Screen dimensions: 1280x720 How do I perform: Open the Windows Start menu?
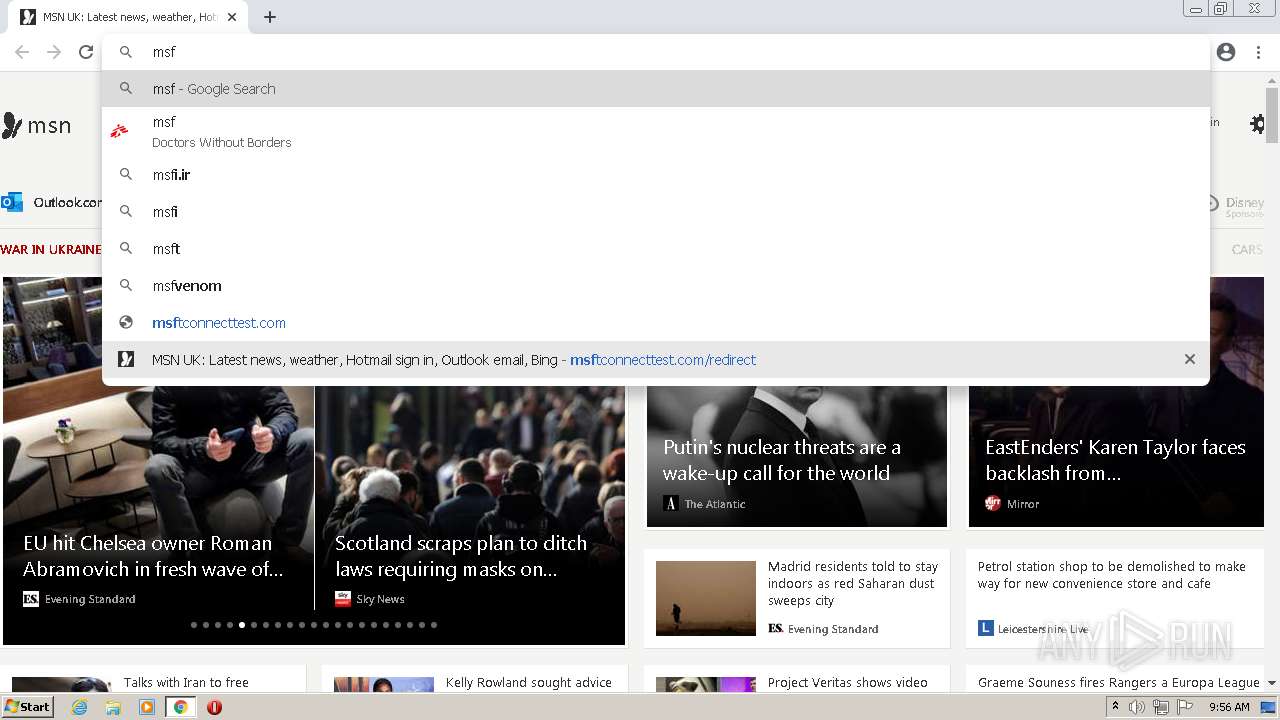click(x=27, y=707)
